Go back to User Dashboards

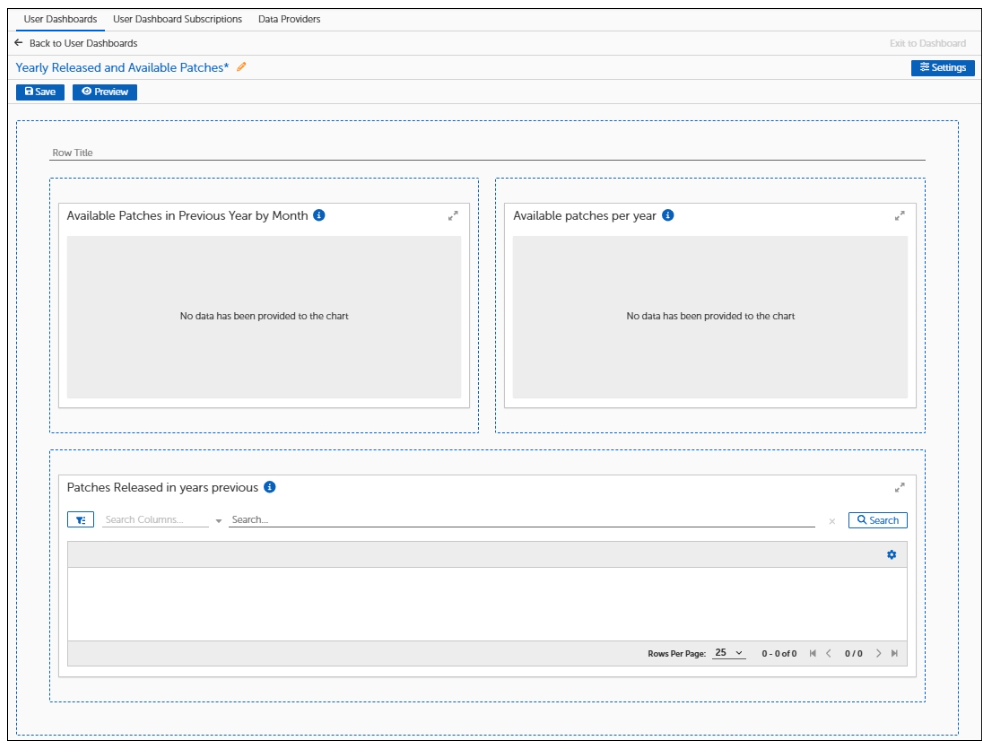pos(76,43)
